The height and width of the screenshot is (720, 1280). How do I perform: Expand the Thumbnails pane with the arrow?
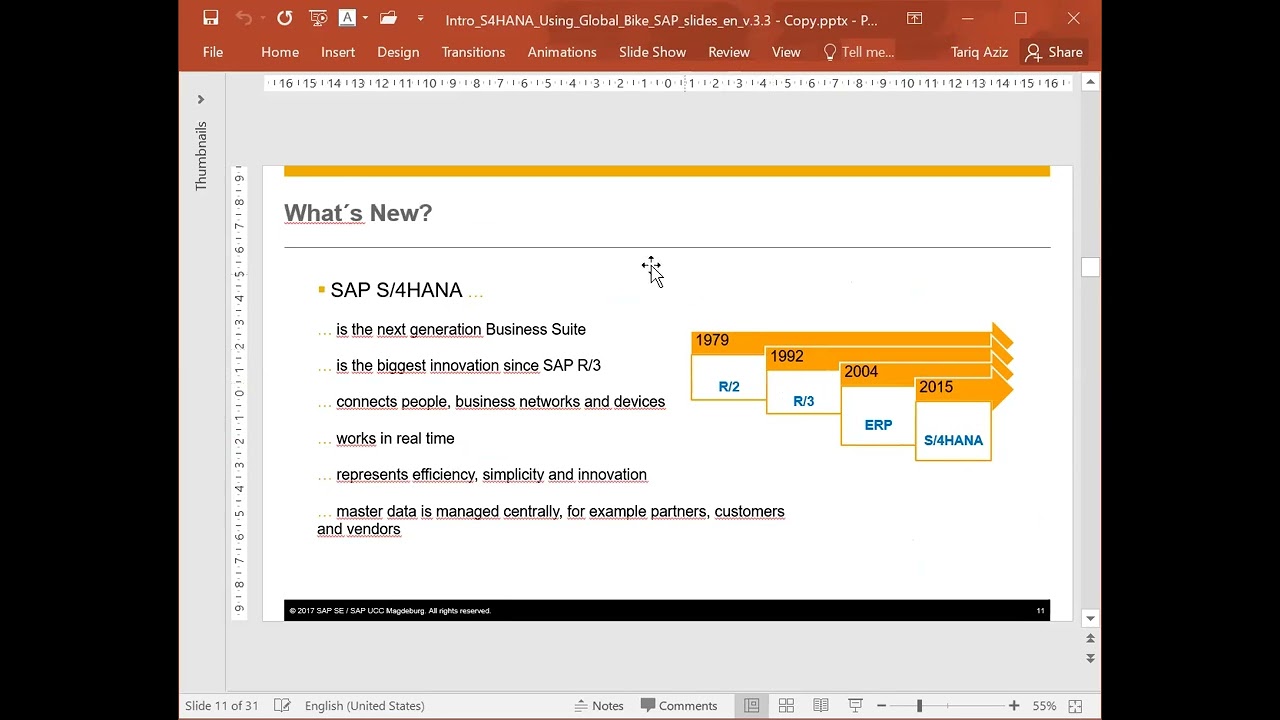(x=201, y=99)
